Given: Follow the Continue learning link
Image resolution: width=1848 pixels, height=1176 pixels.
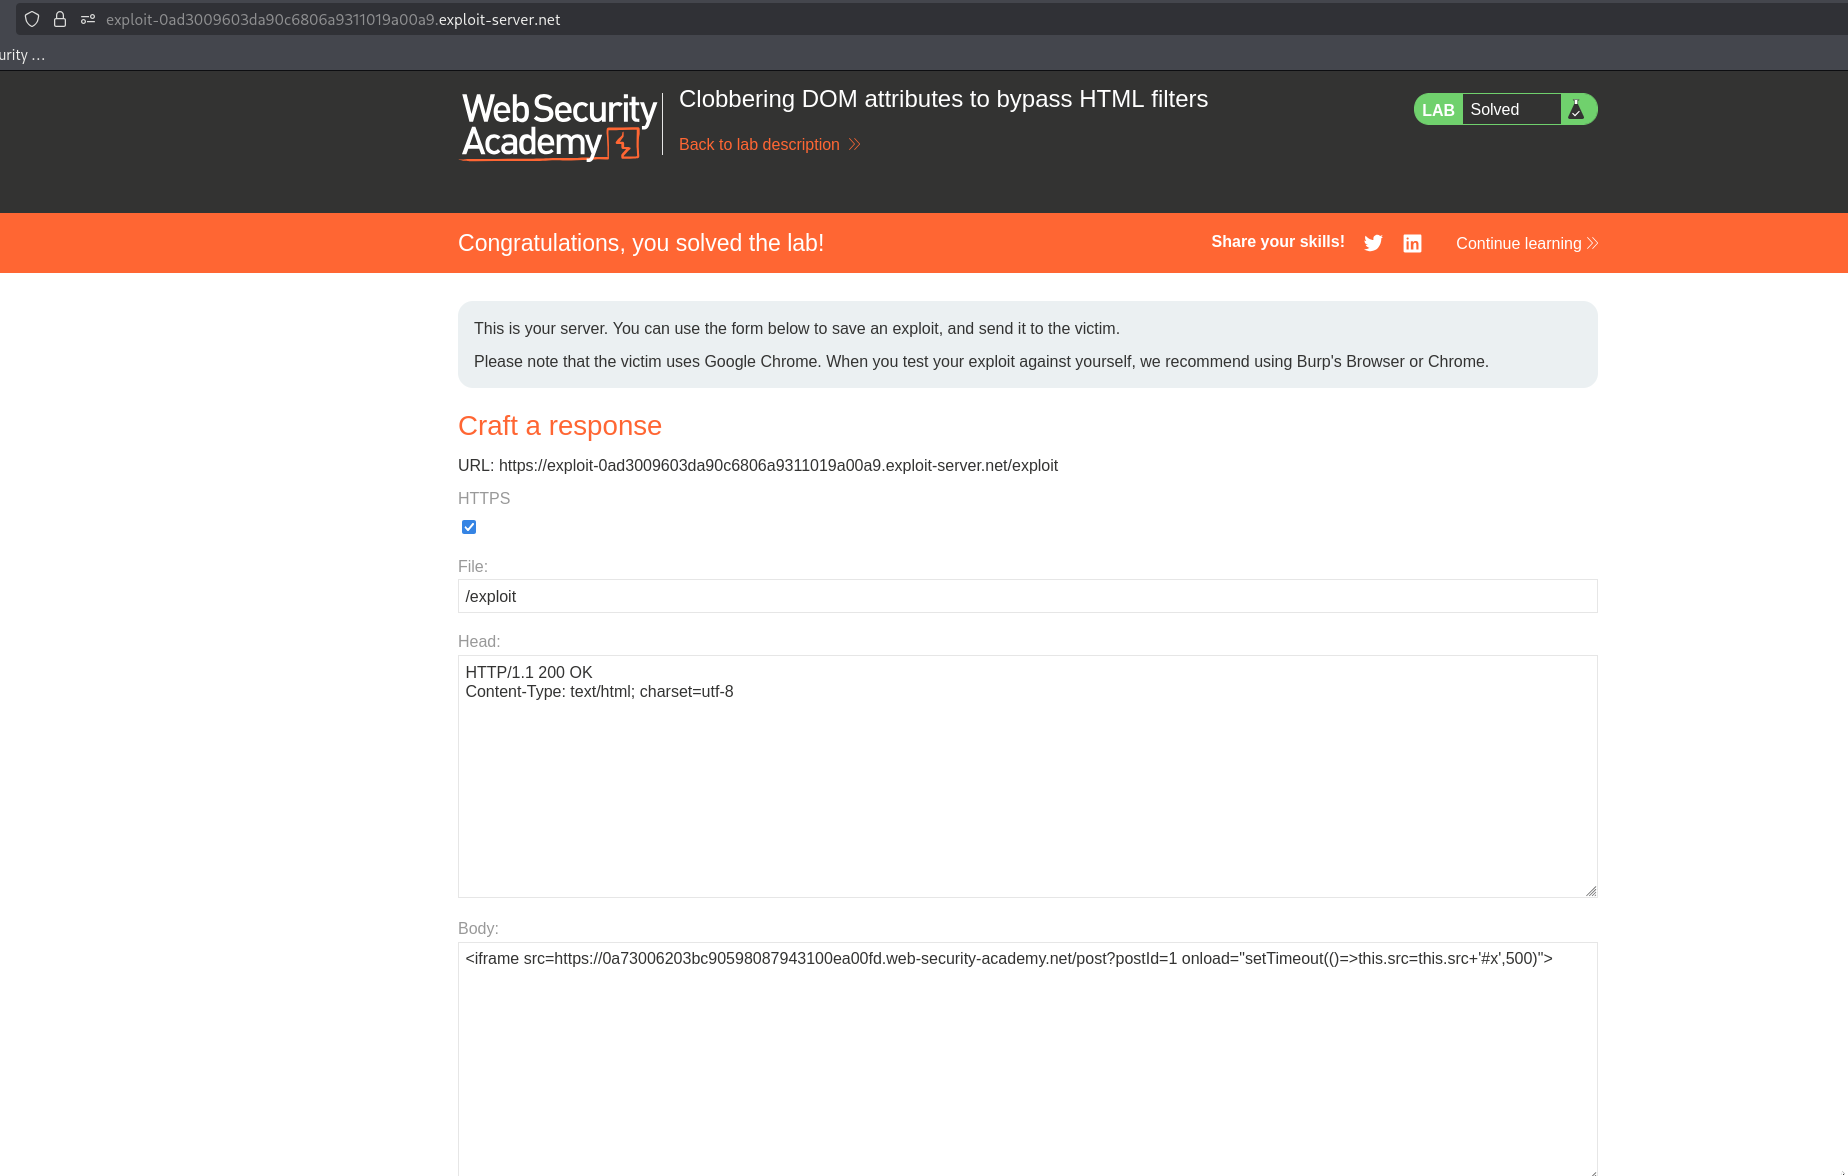Looking at the screenshot, I should pos(1518,243).
